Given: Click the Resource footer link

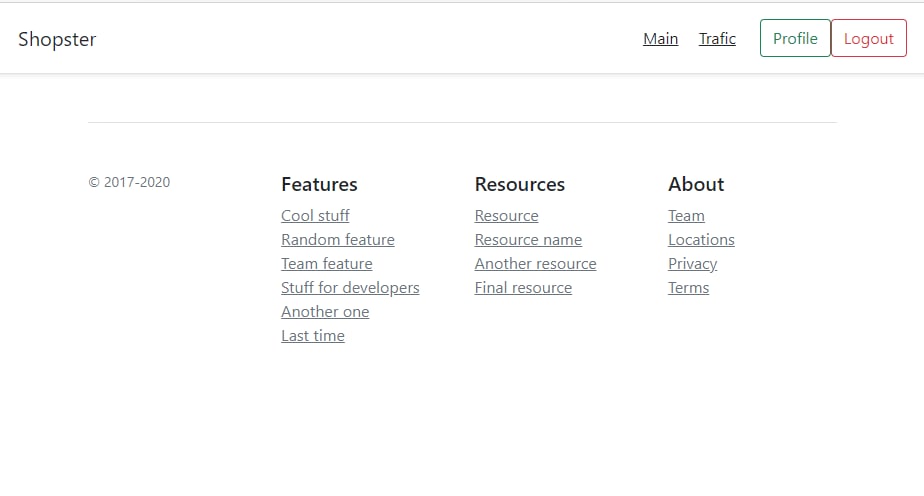Looking at the screenshot, I should point(506,216).
